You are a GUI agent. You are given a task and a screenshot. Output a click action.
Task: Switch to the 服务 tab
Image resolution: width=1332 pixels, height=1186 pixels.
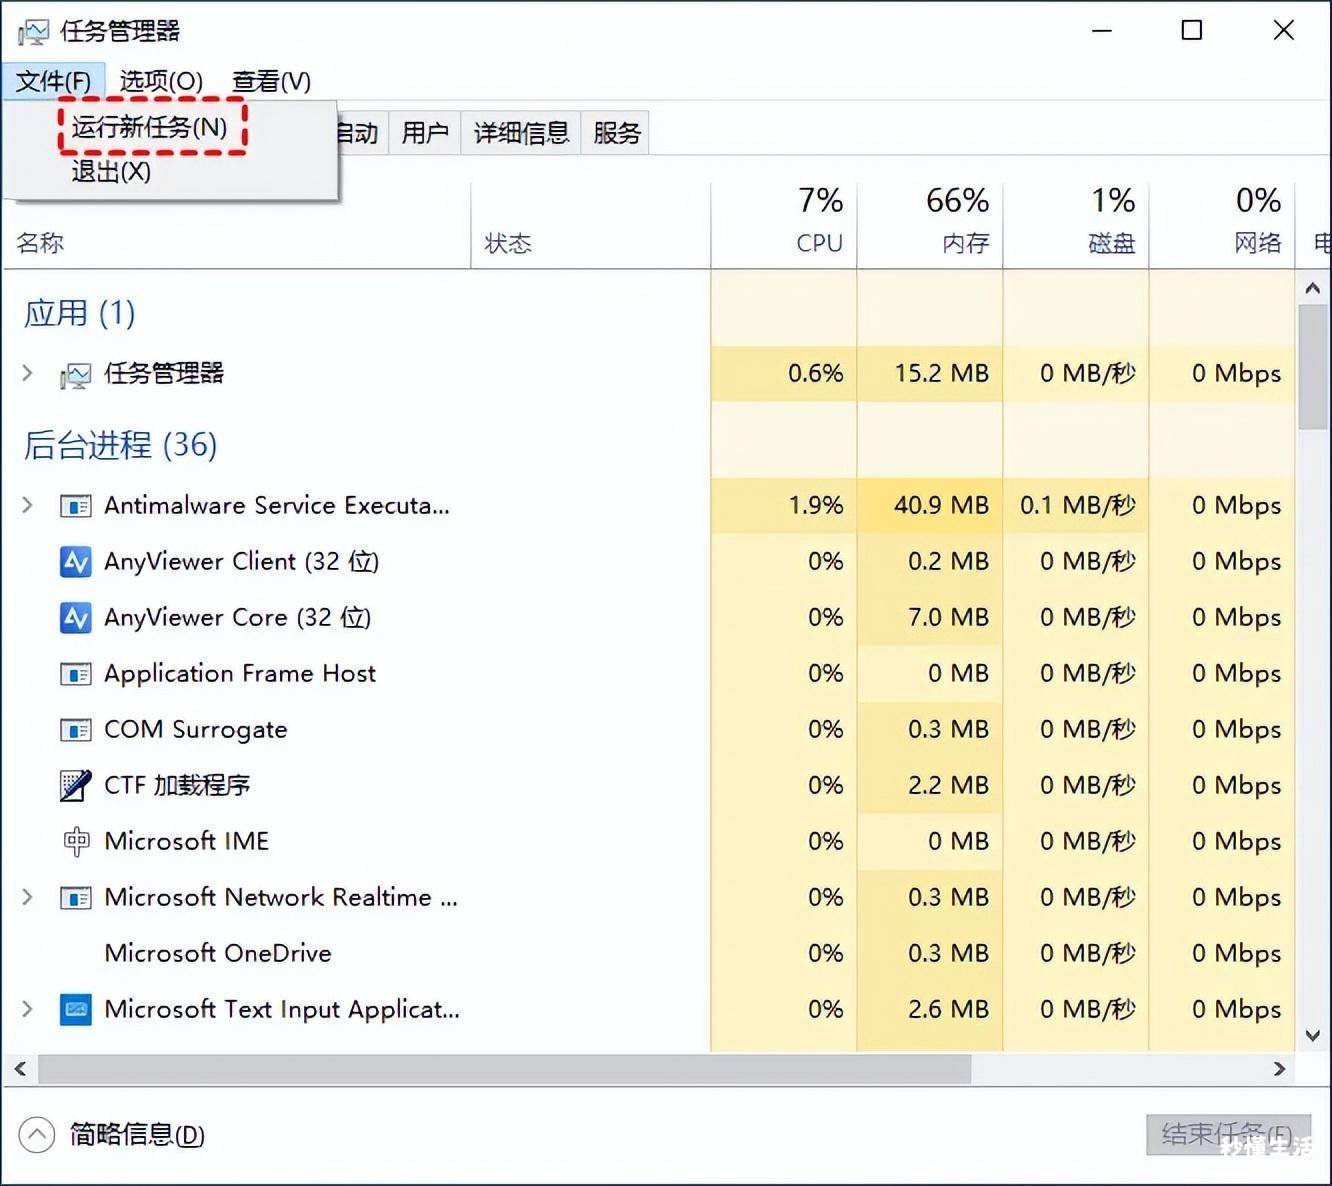pos(616,133)
